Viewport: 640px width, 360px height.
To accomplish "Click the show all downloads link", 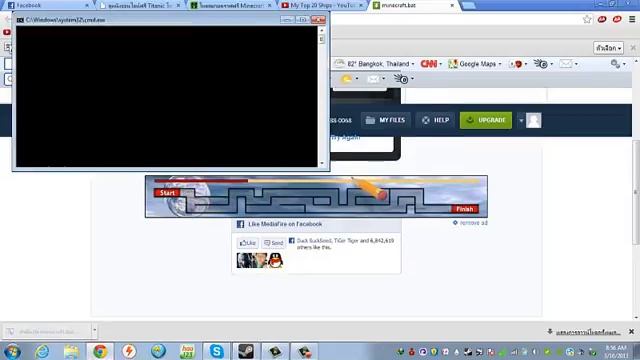I will pyautogui.click(x=588, y=332).
